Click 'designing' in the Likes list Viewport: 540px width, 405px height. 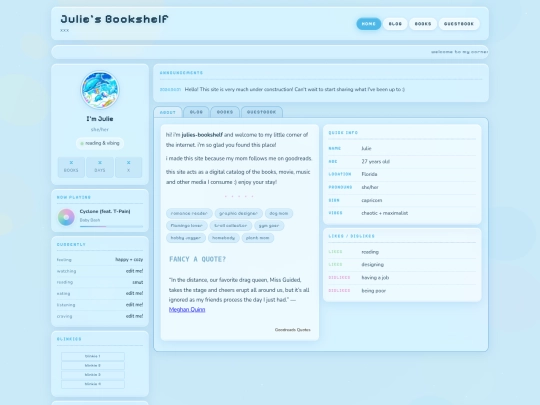tap(373, 265)
